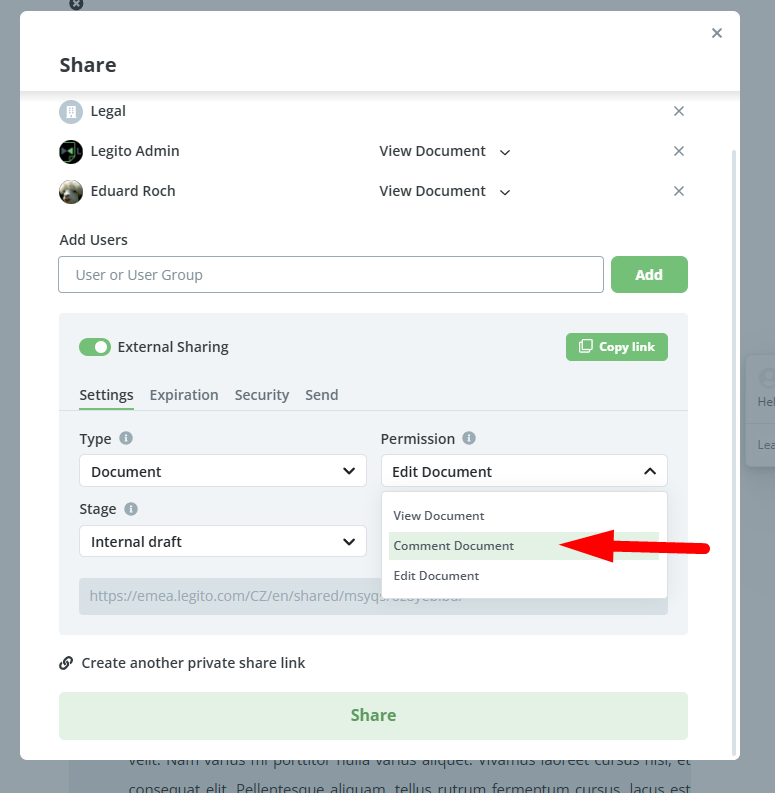Screen dimensions: 775x793
Task: Click the info icon next to Permission
Action: click(x=469, y=438)
